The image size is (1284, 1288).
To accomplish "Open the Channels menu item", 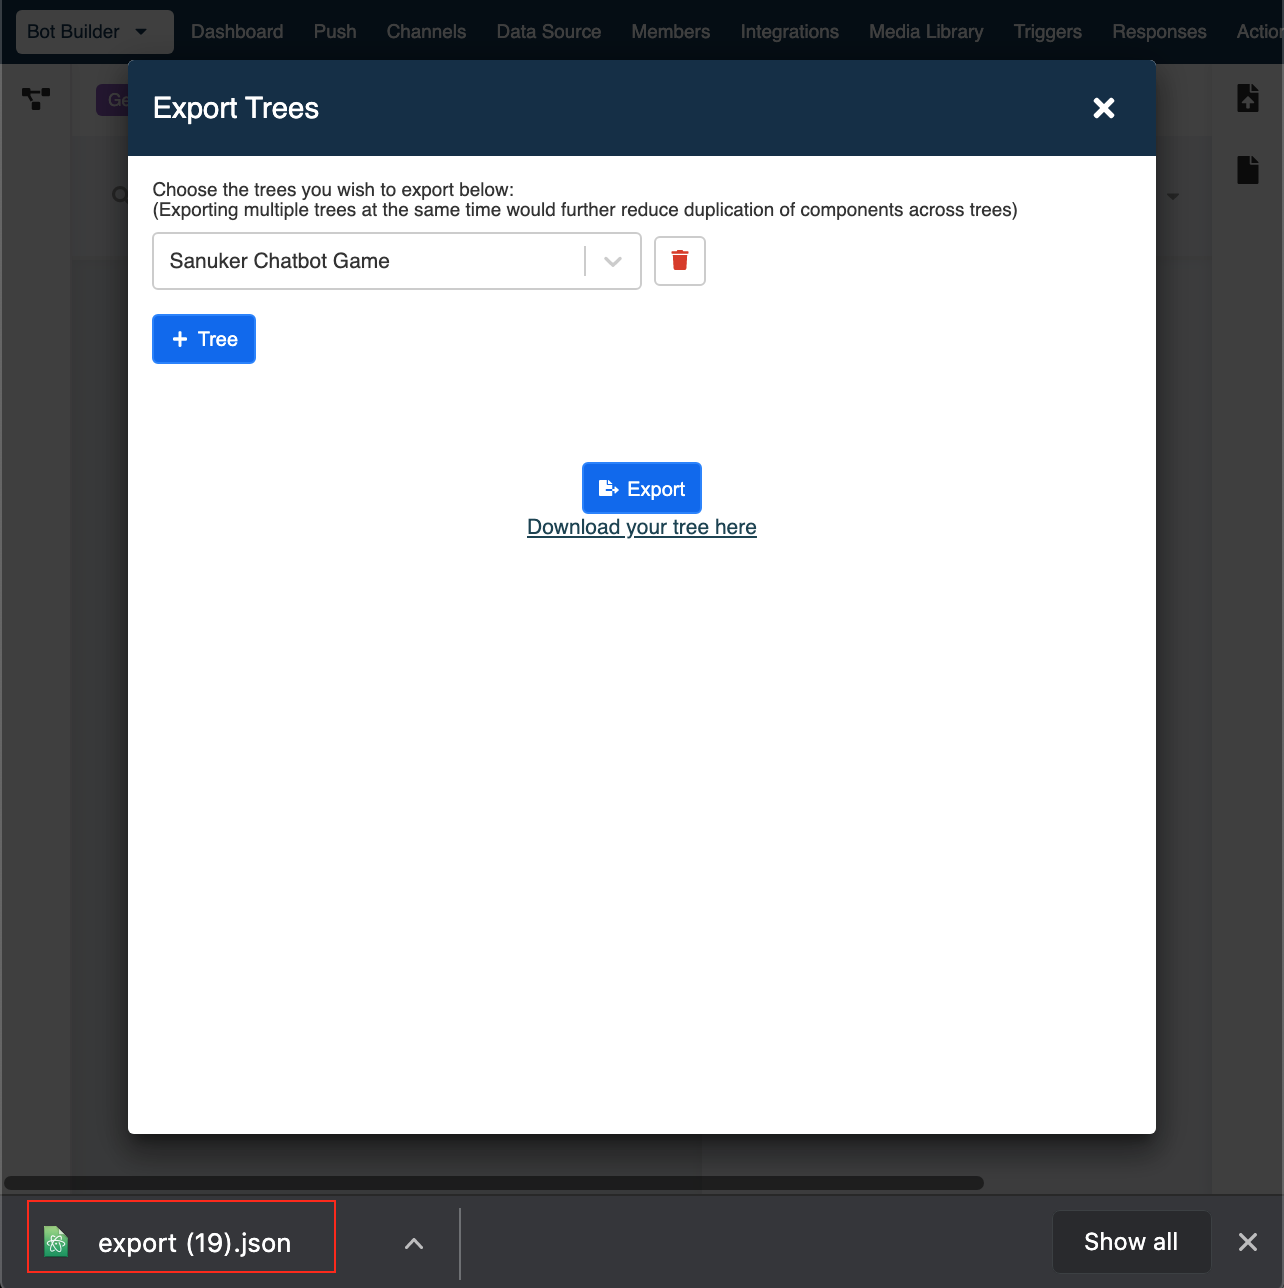I will pos(426,32).
